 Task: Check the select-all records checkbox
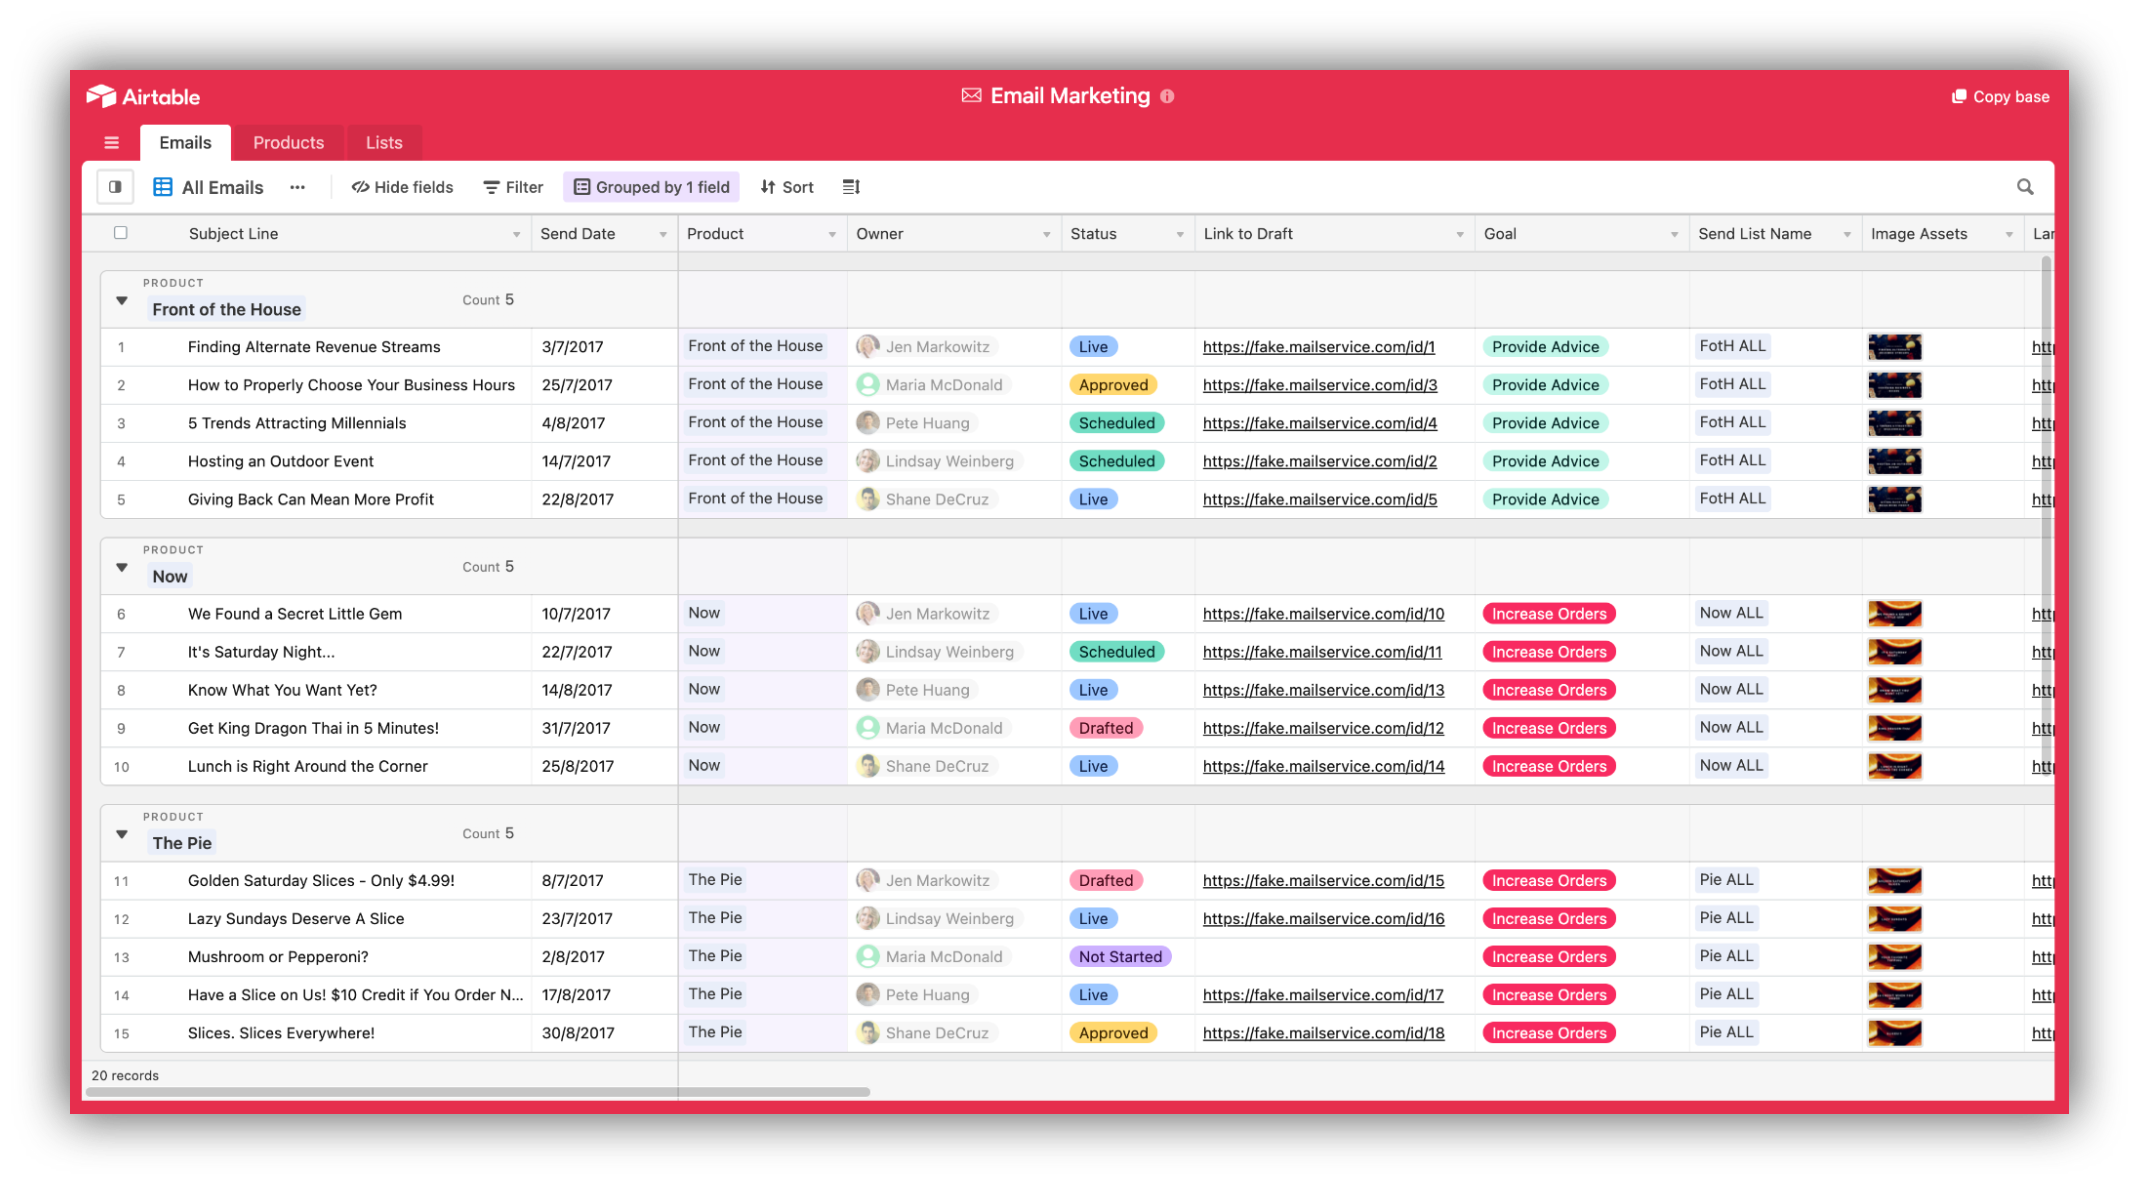(120, 232)
